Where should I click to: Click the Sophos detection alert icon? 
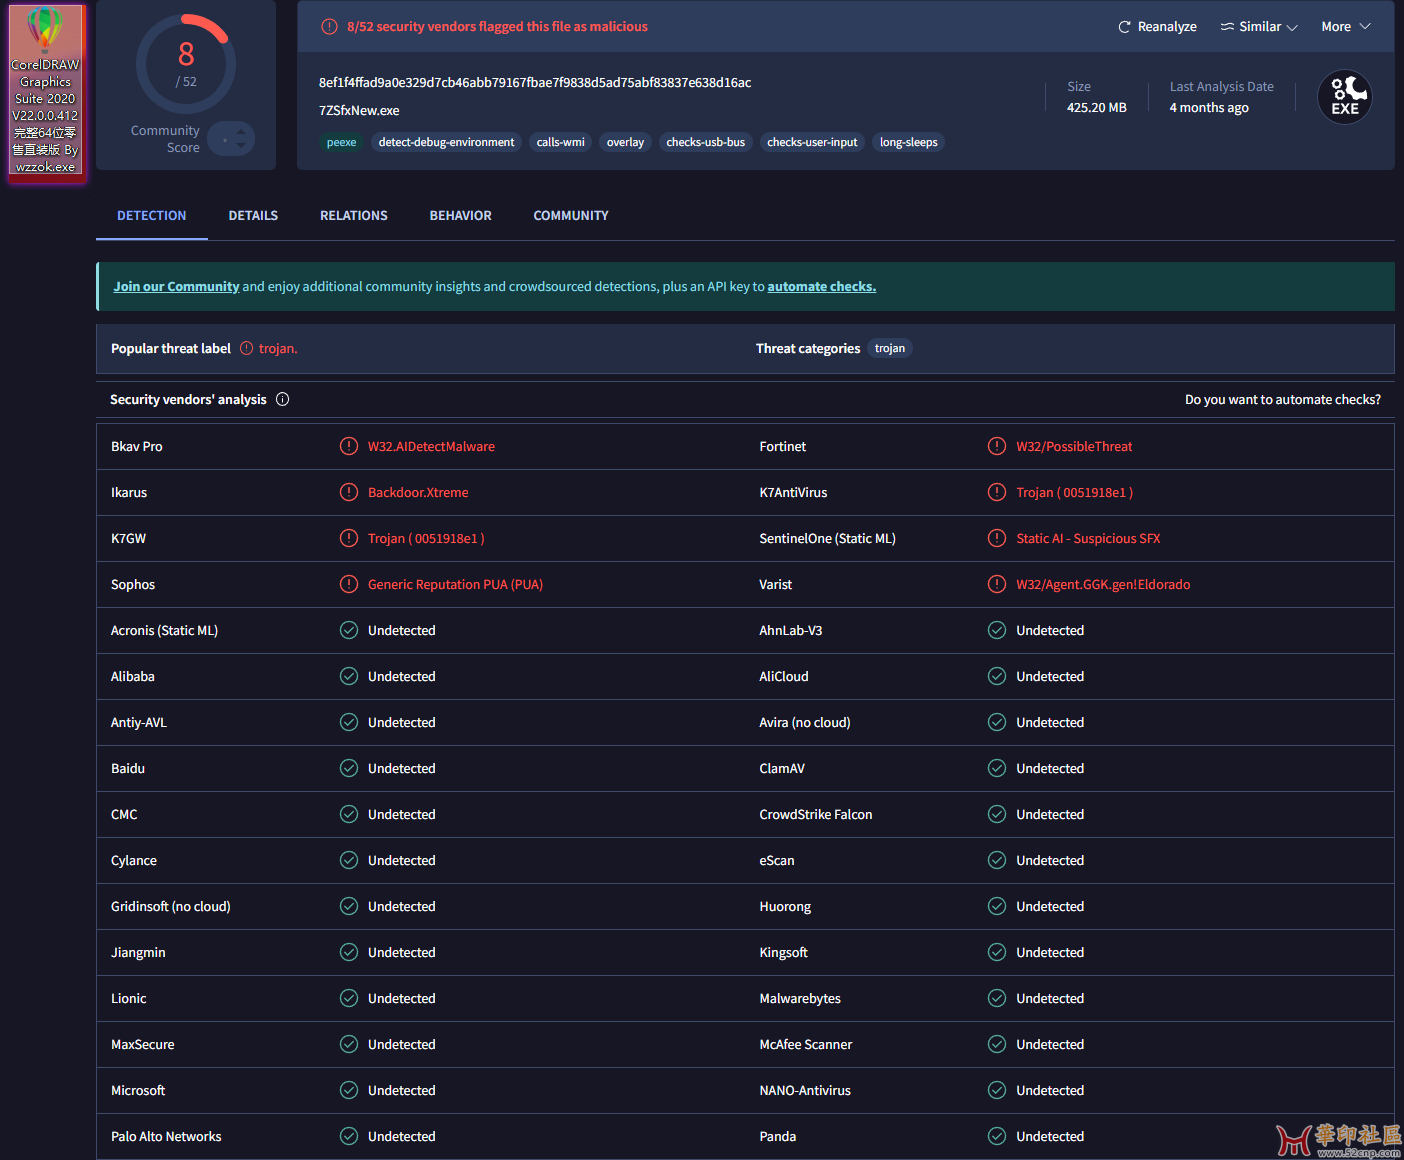coord(349,584)
